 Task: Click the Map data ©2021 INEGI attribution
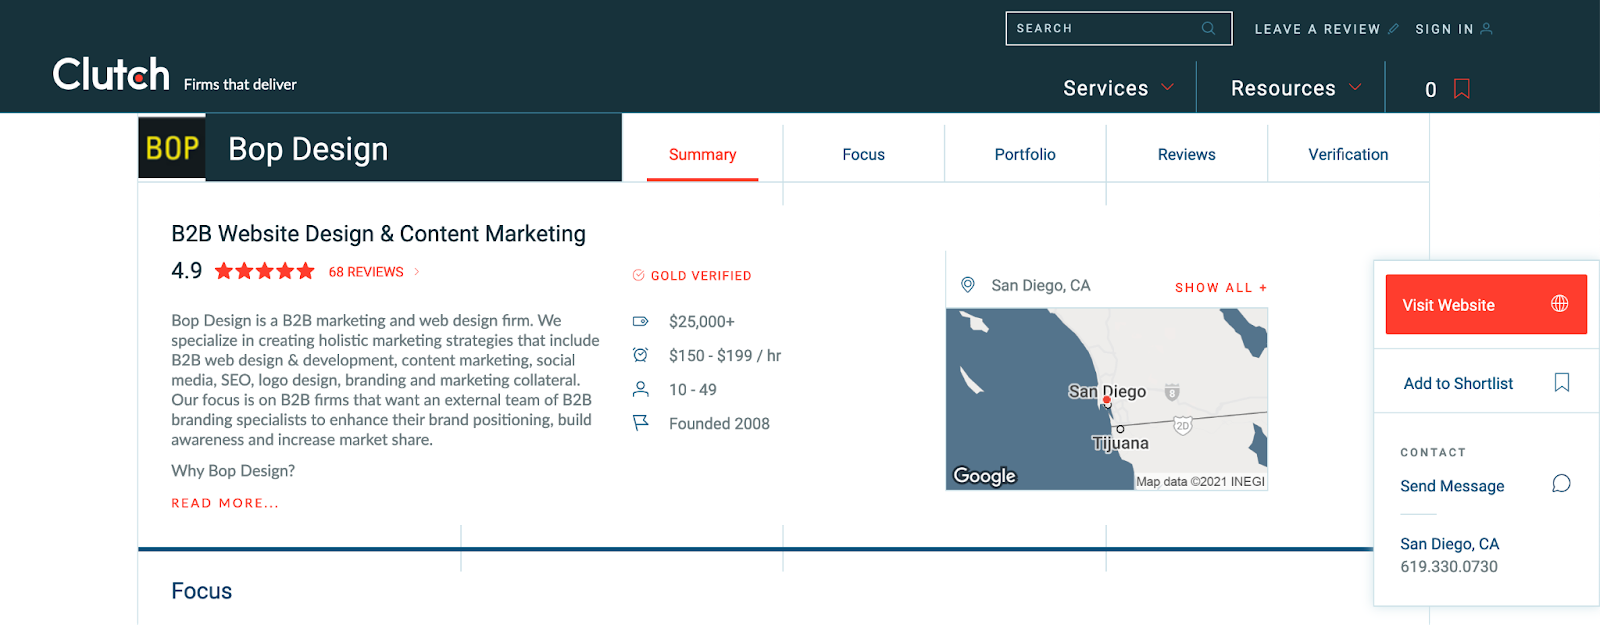(x=1200, y=482)
